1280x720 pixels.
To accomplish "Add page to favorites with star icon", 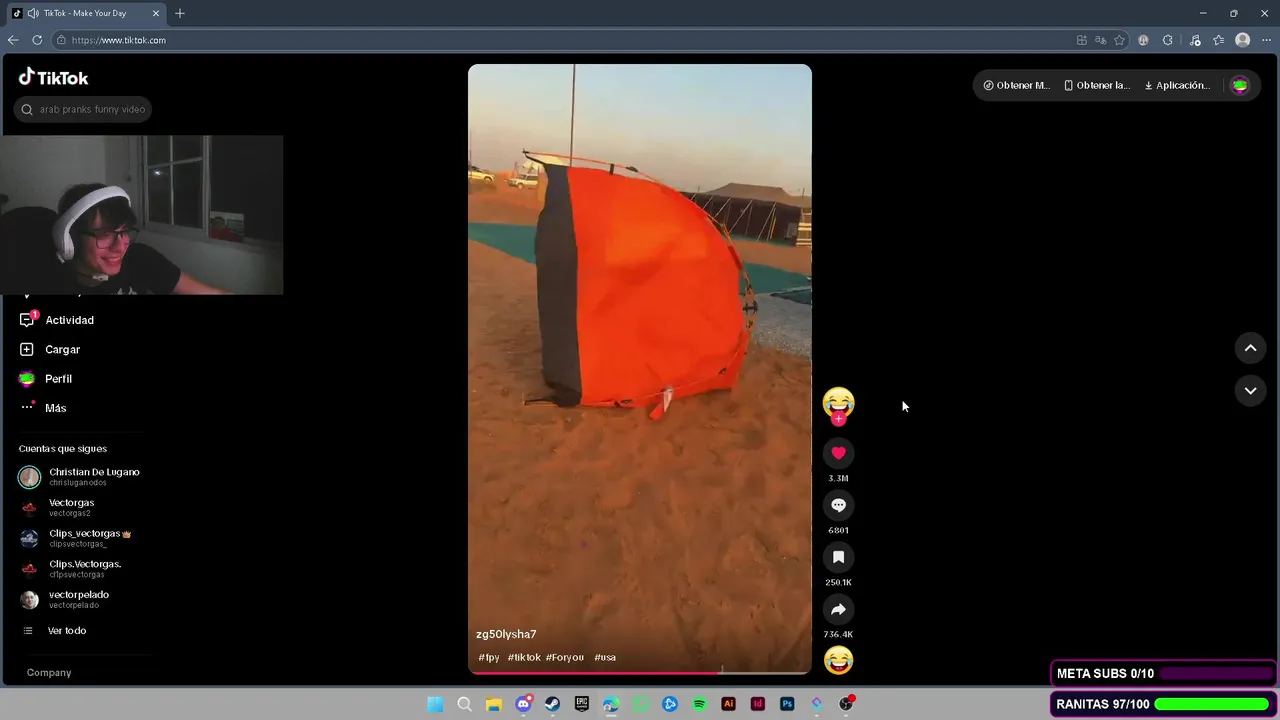I will click(1119, 40).
